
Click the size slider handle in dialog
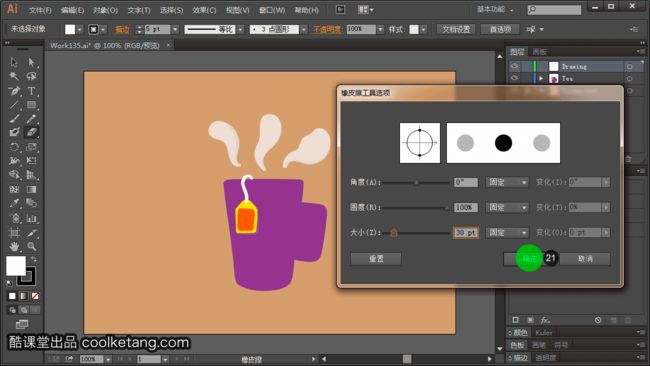point(394,233)
